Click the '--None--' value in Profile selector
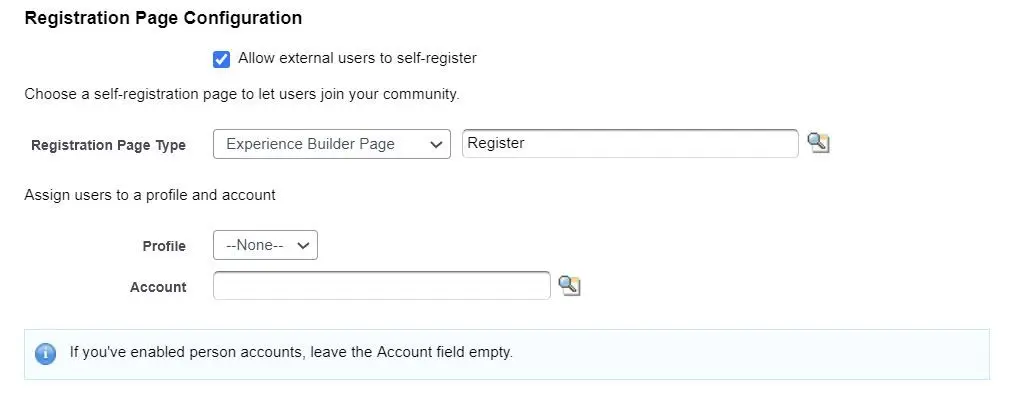Viewport: 1015px width, 404px height. [x=255, y=245]
